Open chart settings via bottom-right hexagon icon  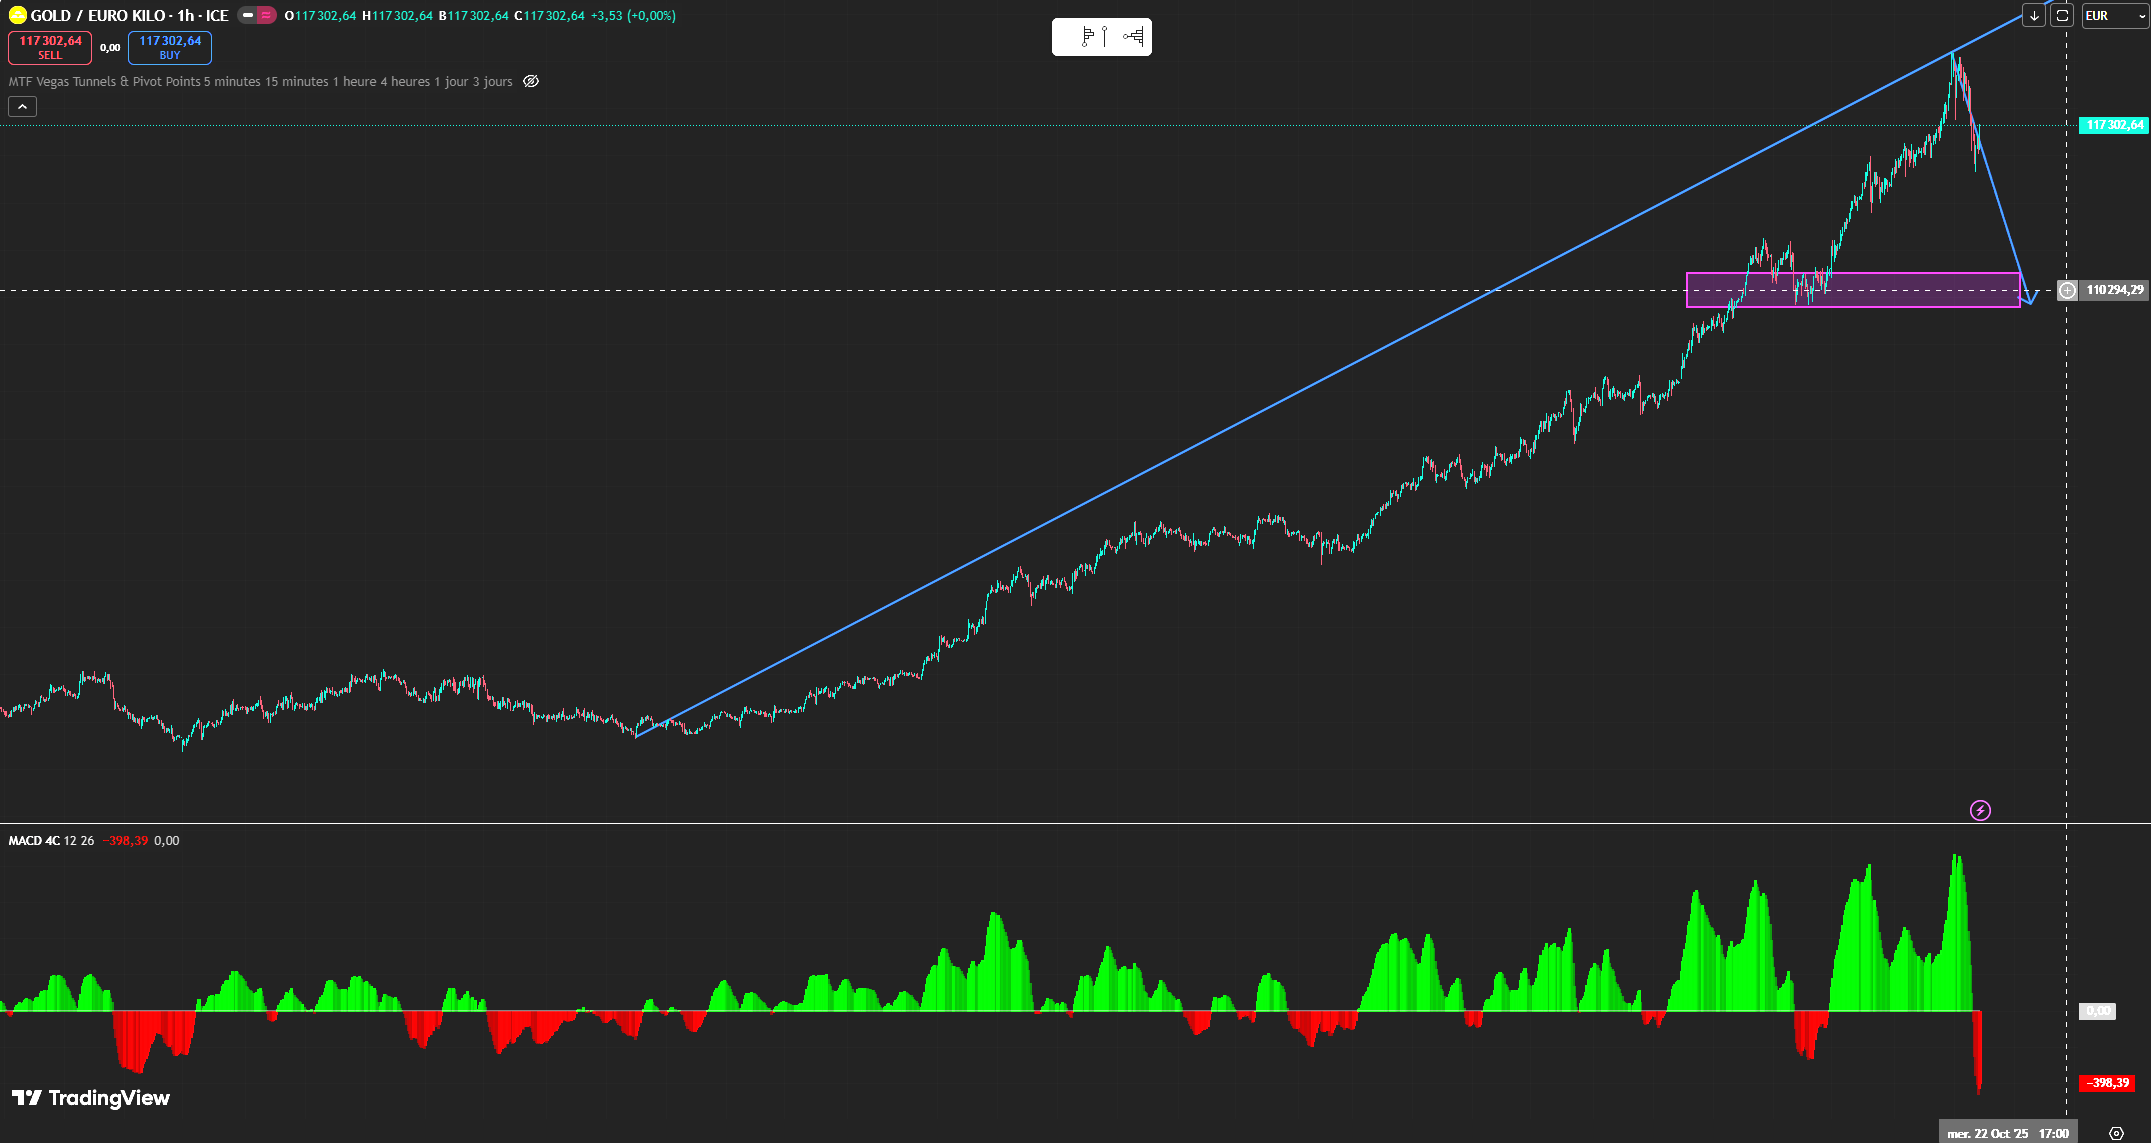click(2116, 1133)
